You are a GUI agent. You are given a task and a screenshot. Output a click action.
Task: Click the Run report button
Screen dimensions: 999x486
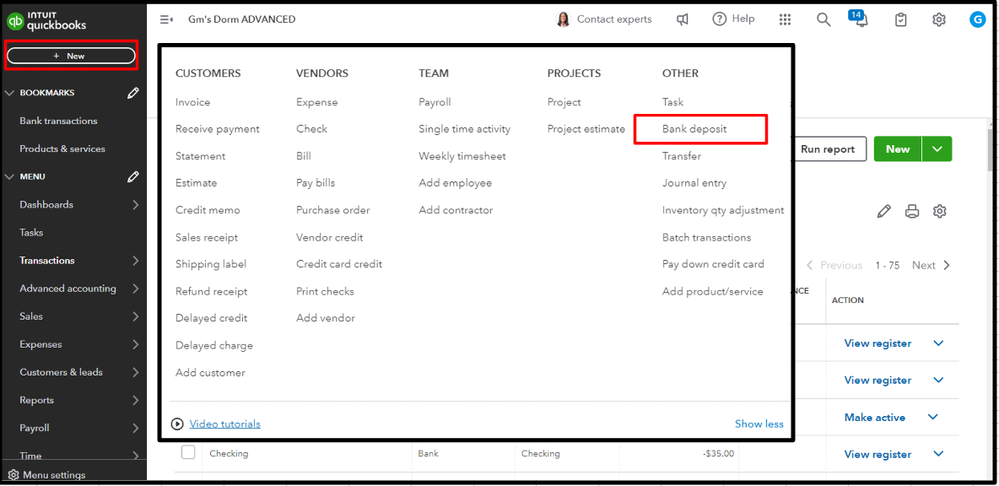tap(828, 149)
